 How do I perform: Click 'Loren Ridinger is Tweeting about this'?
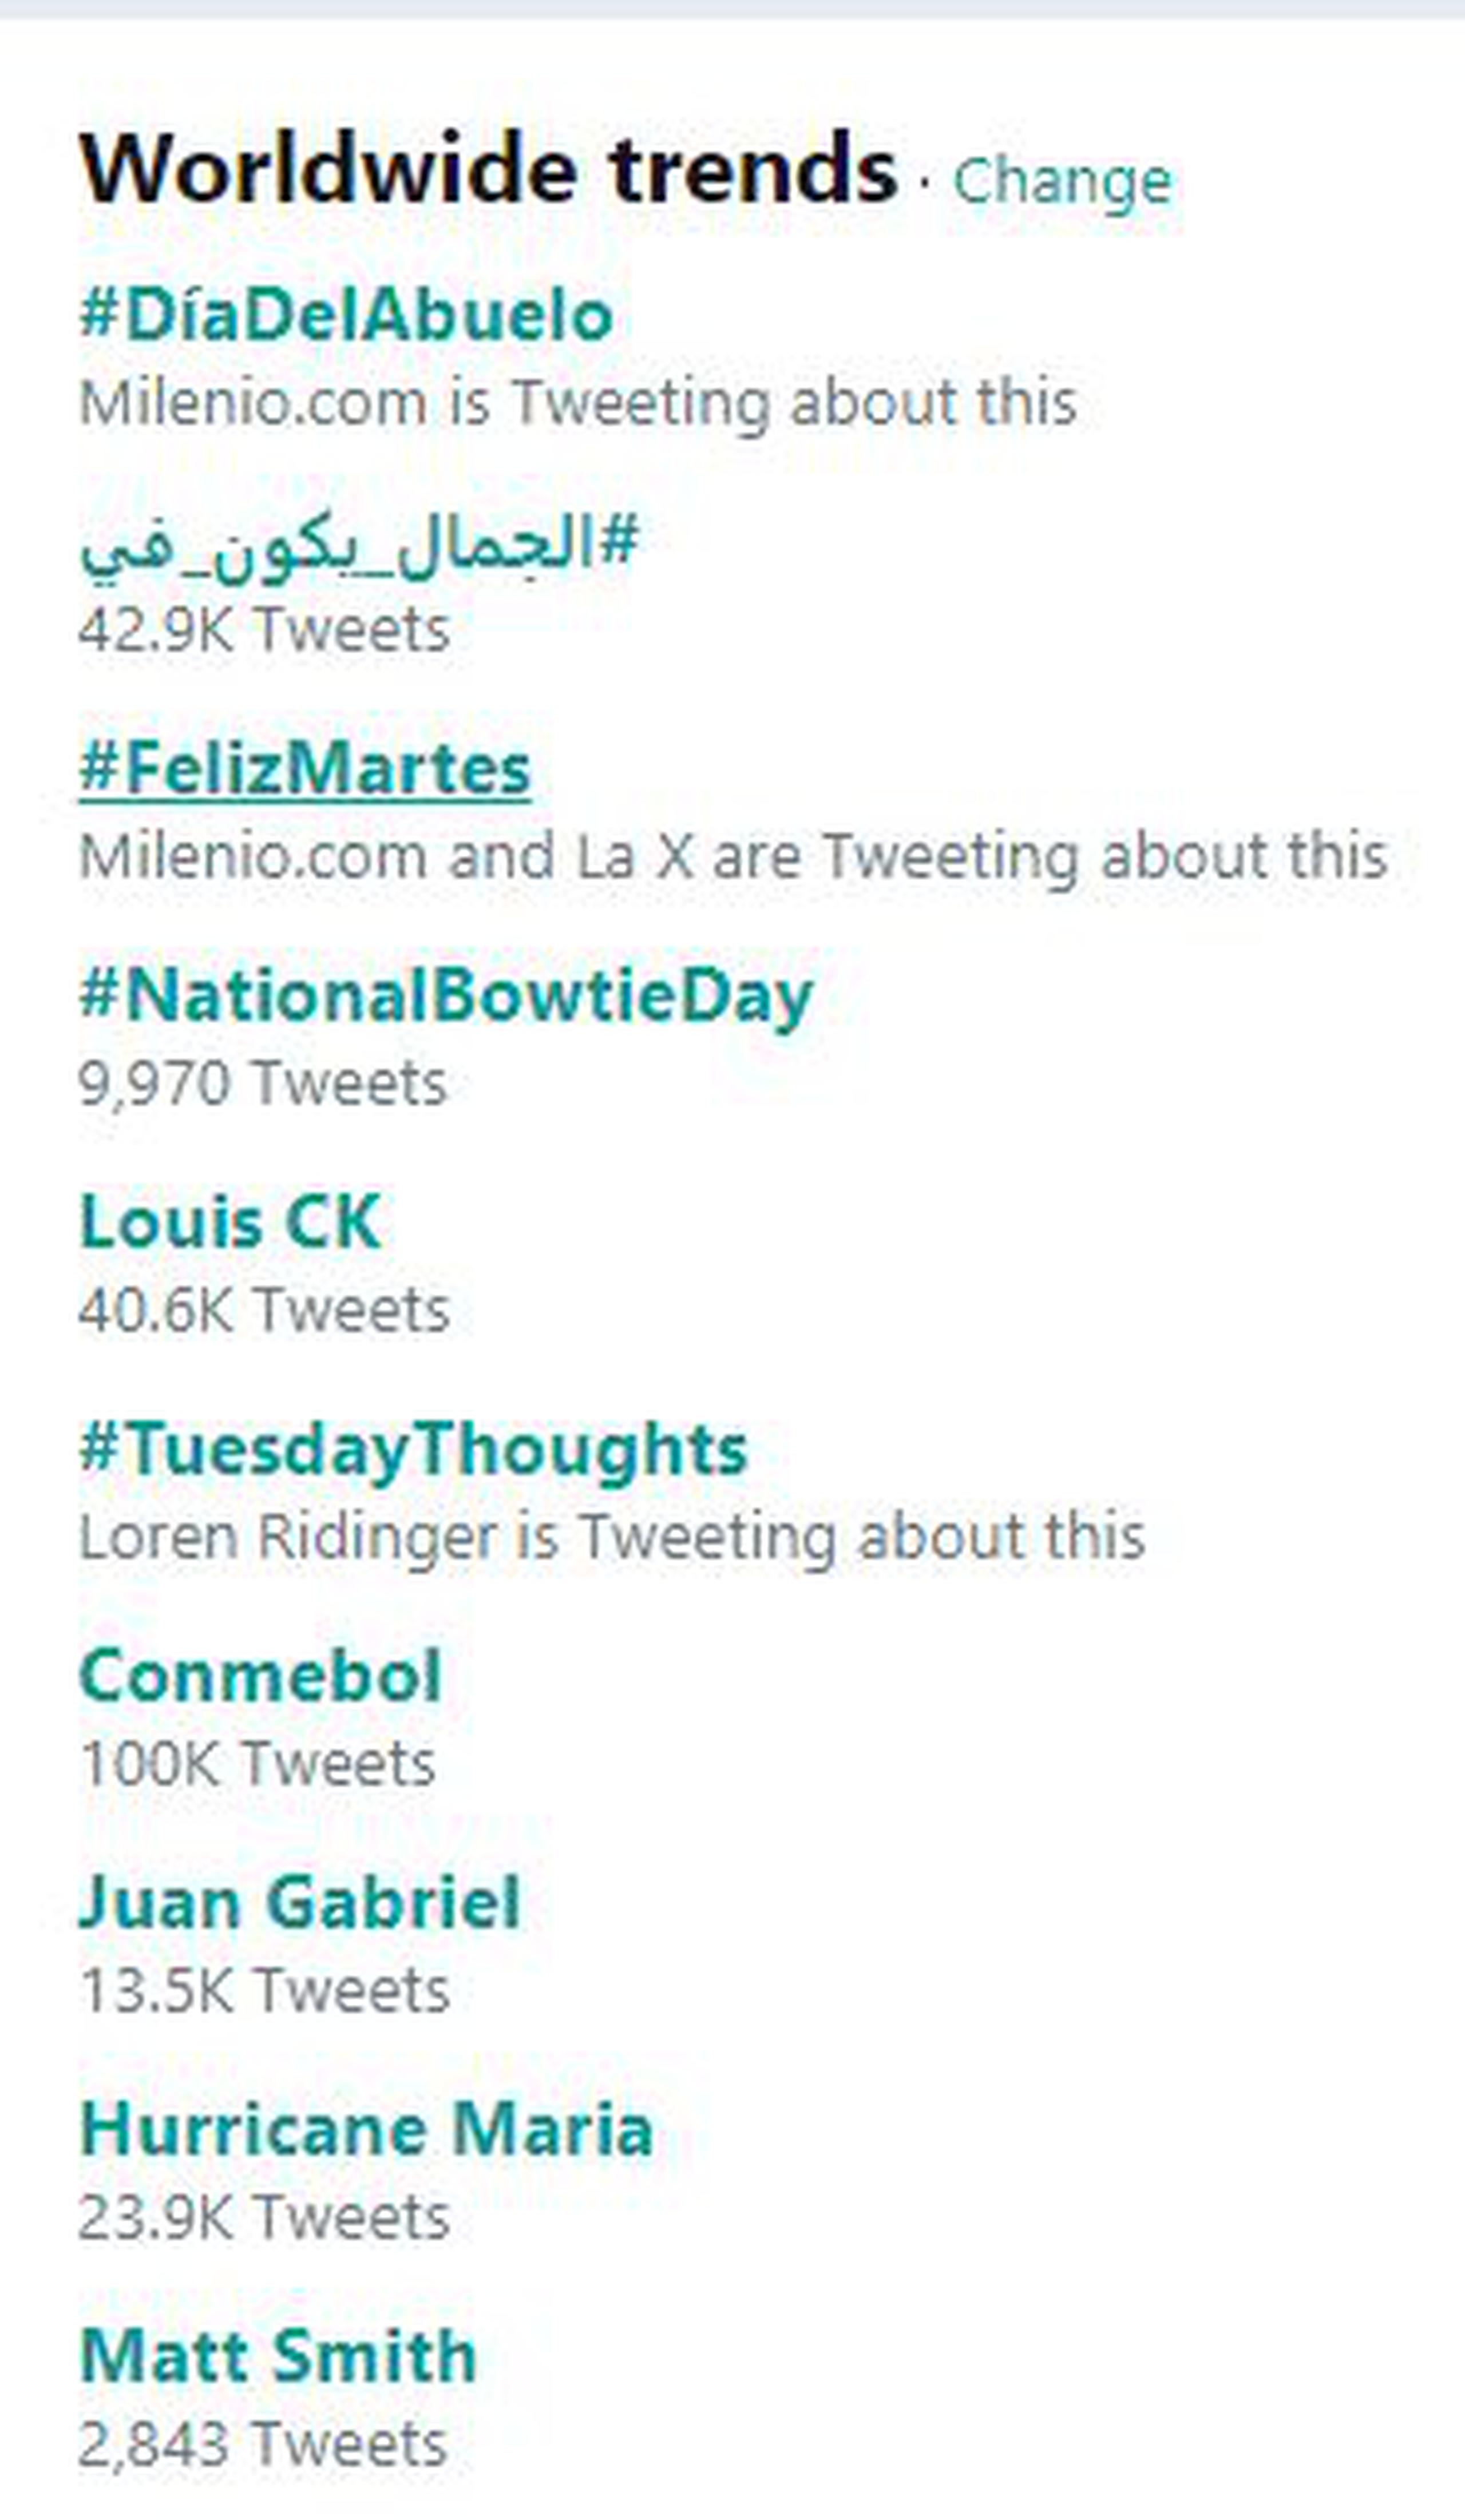tap(612, 1537)
